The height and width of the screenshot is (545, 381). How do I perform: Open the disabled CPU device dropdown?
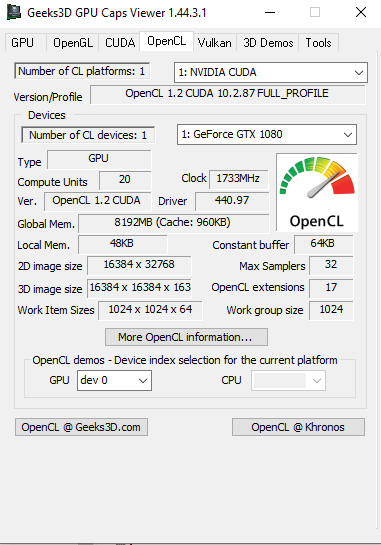click(289, 380)
